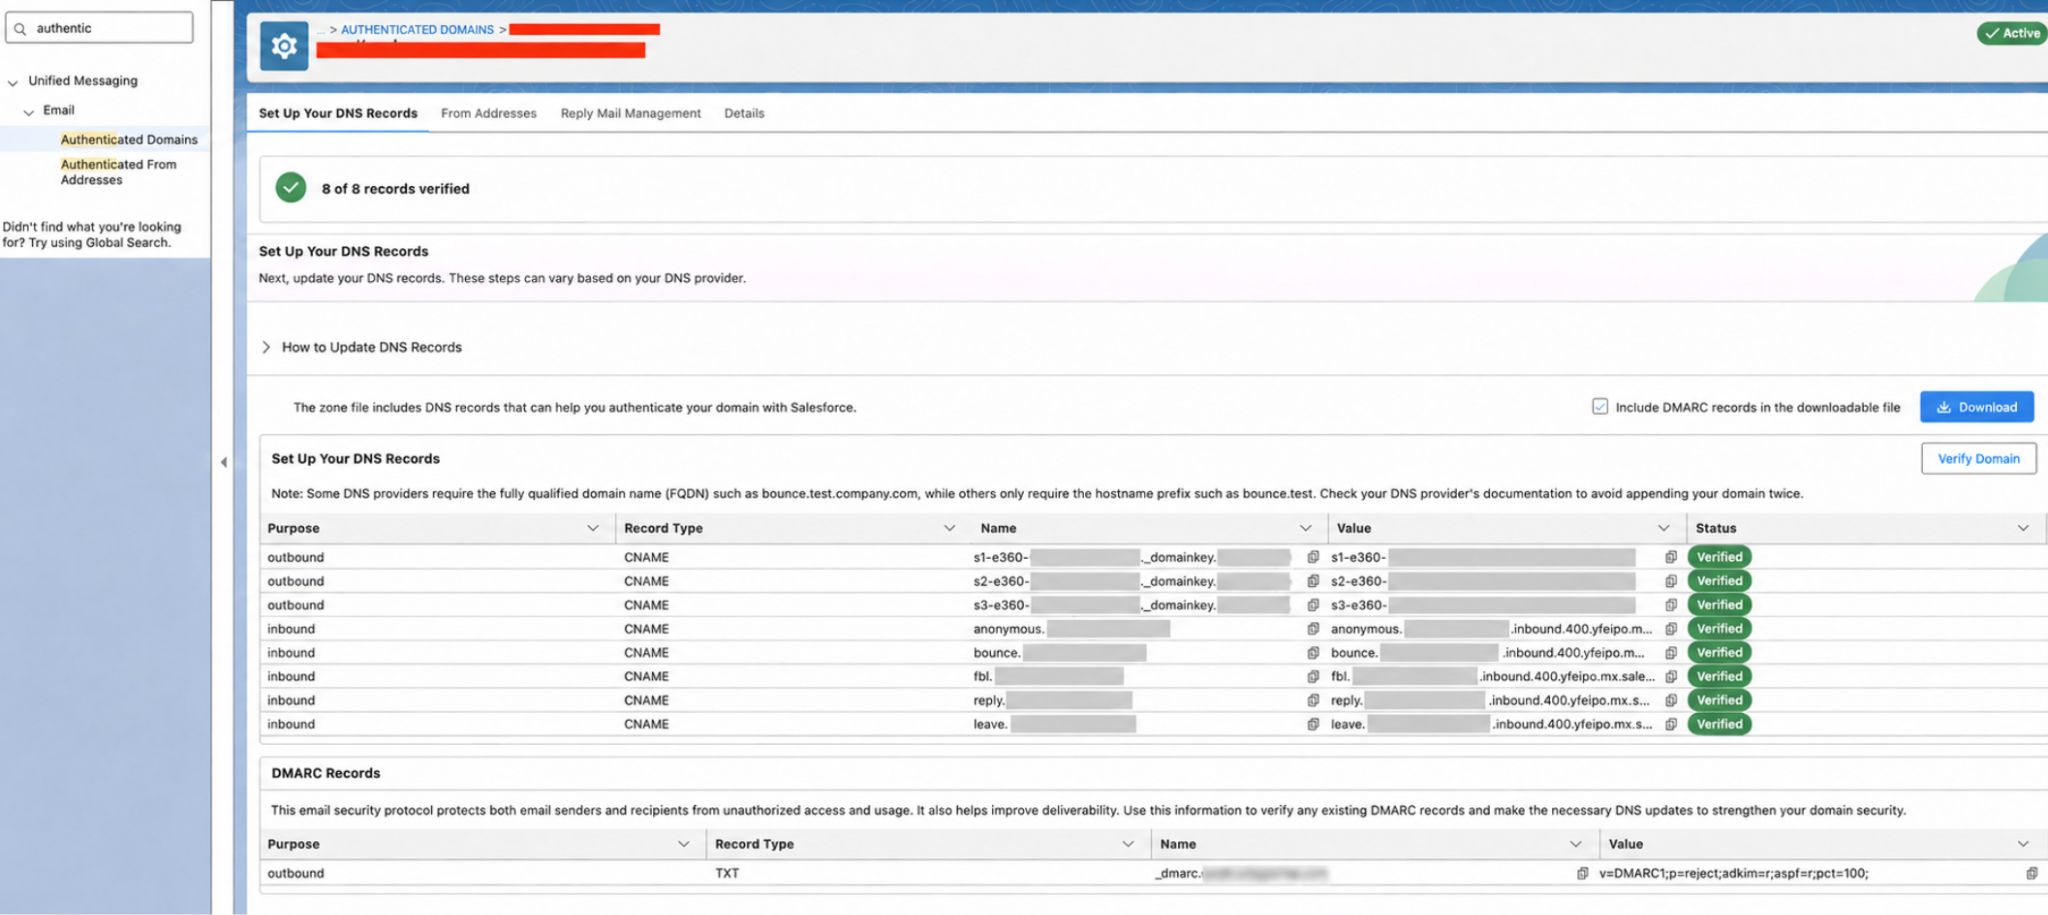The image size is (2048, 915).
Task: Copy the bounce inbound record name
Action: [x=1313, y=653]
